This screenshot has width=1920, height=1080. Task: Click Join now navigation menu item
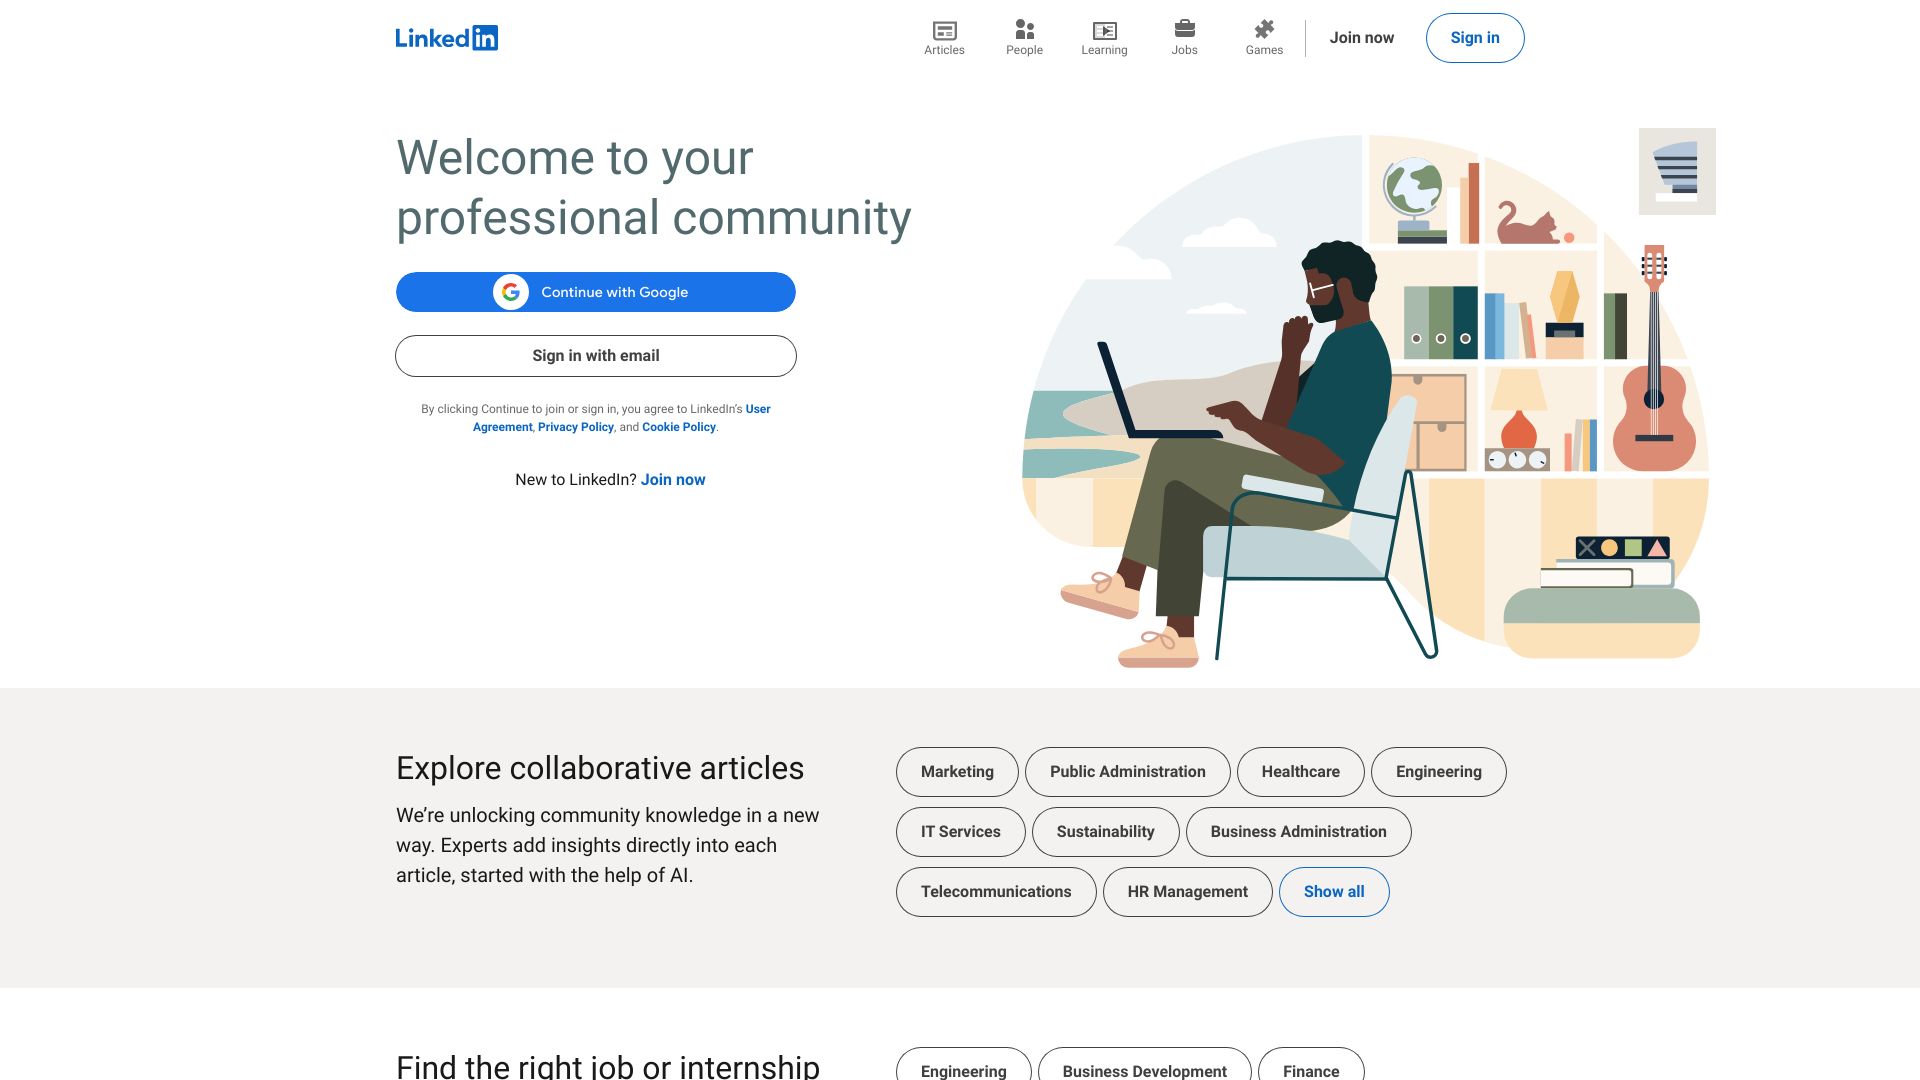(x=1361, y=38)
